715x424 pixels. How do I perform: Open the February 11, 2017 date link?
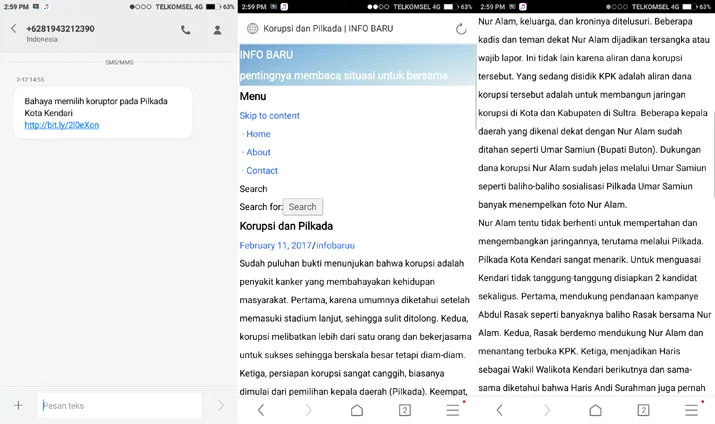click(x=275, y=245)
